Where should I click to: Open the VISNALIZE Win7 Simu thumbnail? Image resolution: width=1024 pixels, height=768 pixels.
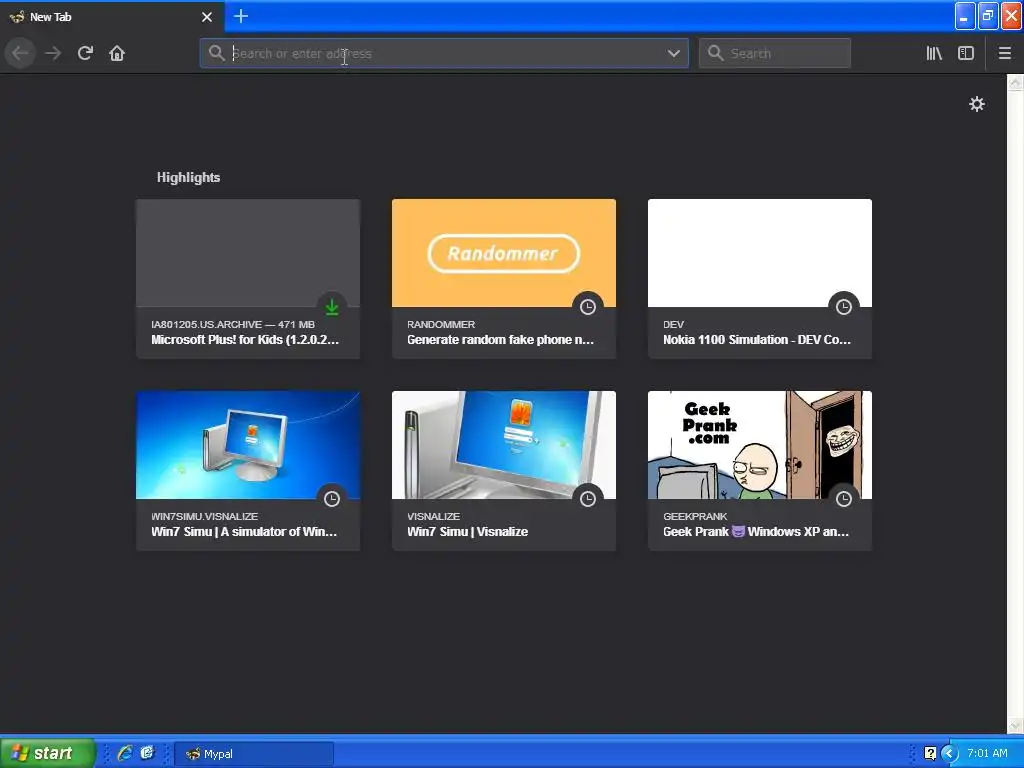[504, 445]
